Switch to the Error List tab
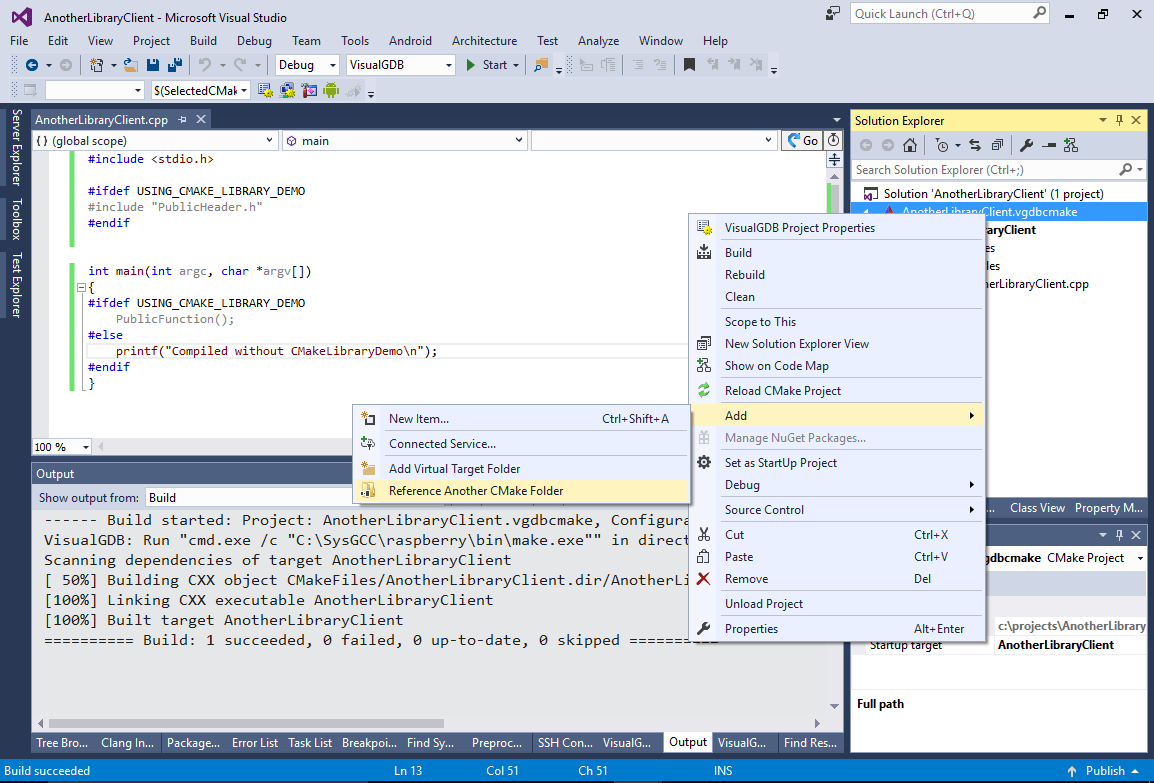 (x=255, y=743)
